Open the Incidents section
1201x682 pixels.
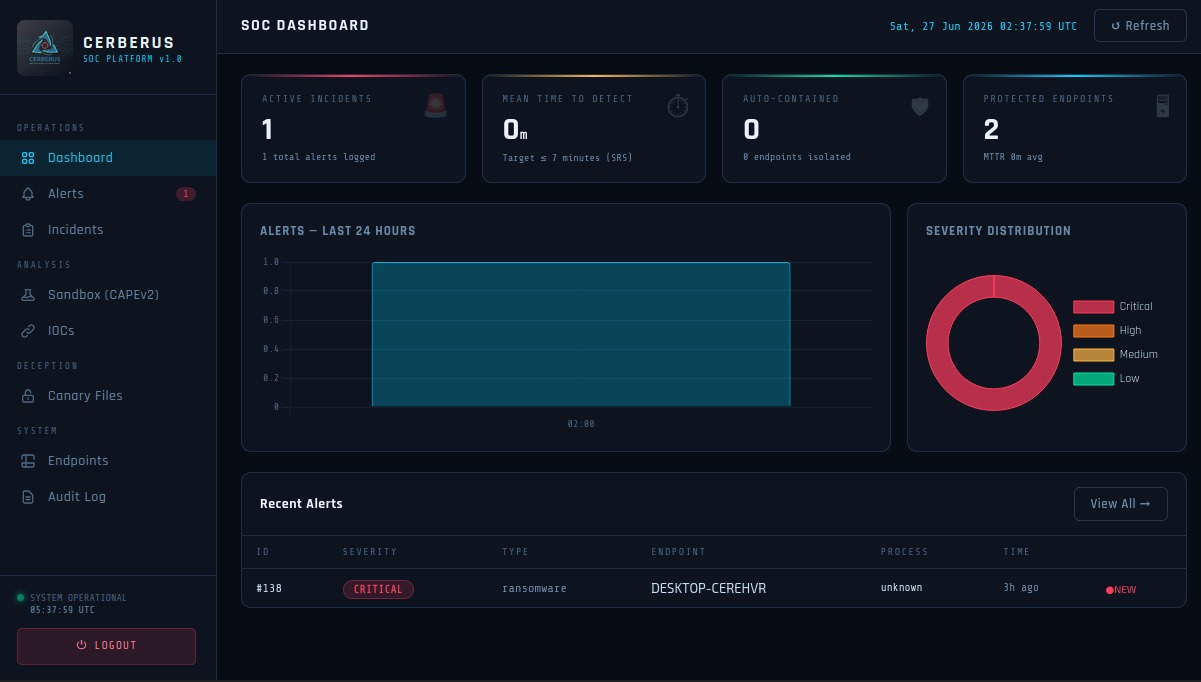pyautogui.click(x=108, y=230)
